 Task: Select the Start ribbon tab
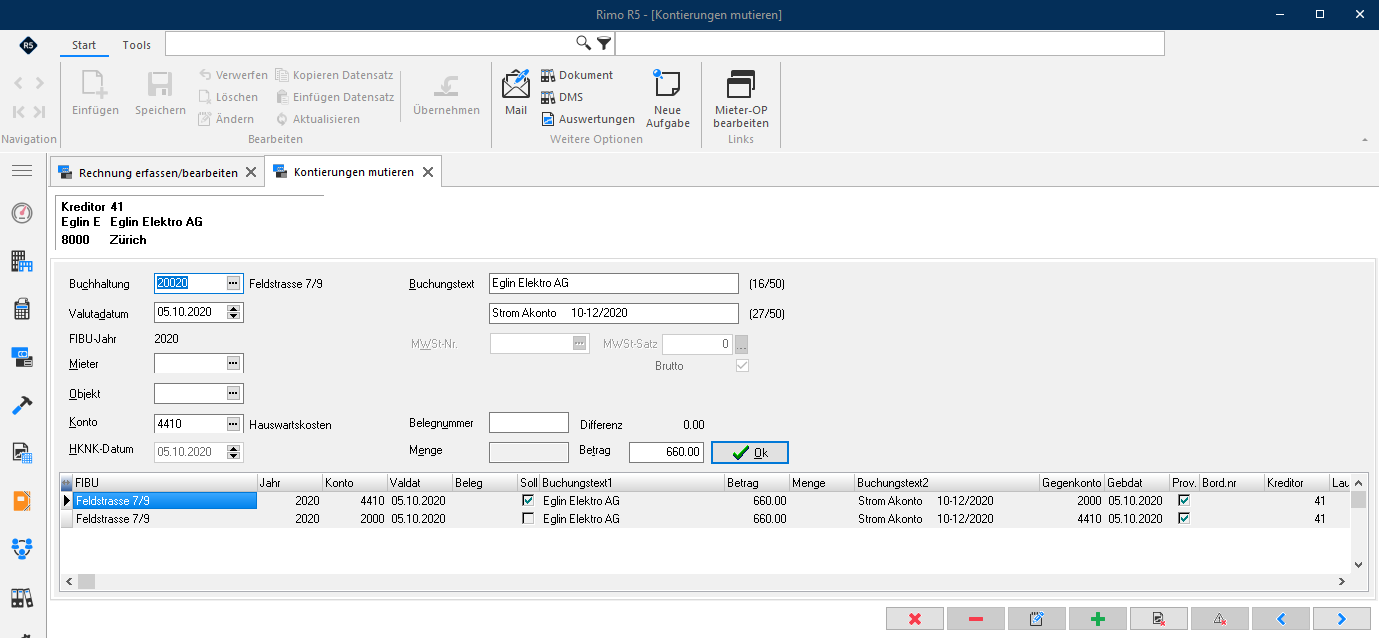[x=84, y=45]
